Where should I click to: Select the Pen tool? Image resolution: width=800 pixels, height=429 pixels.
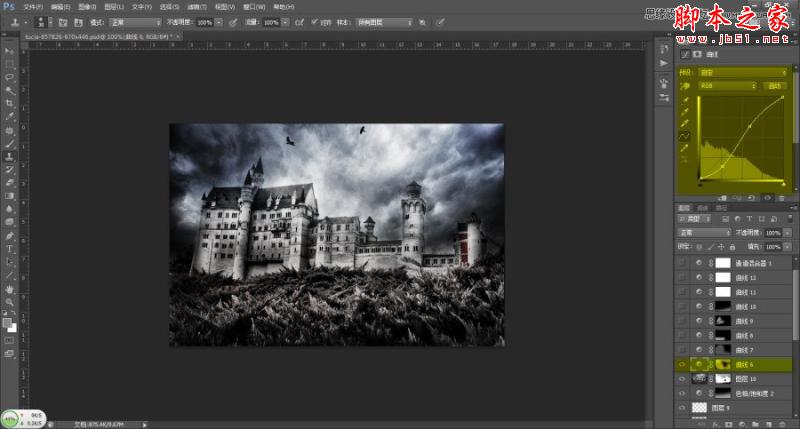pos(9,236)
